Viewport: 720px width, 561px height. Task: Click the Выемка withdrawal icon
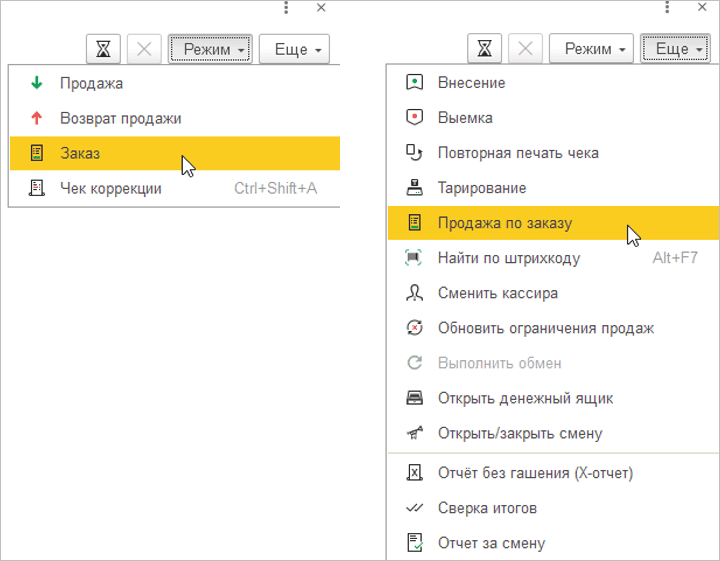coord(414,118)
